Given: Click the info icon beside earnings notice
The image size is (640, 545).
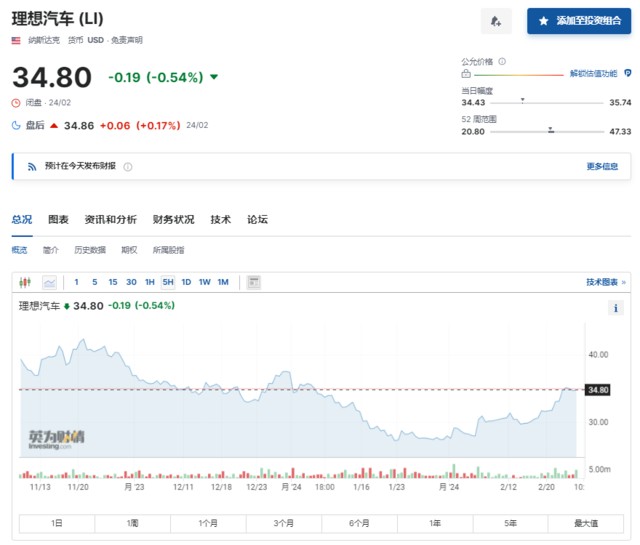Looking at the screenshot, I should (x=127, y=167).
